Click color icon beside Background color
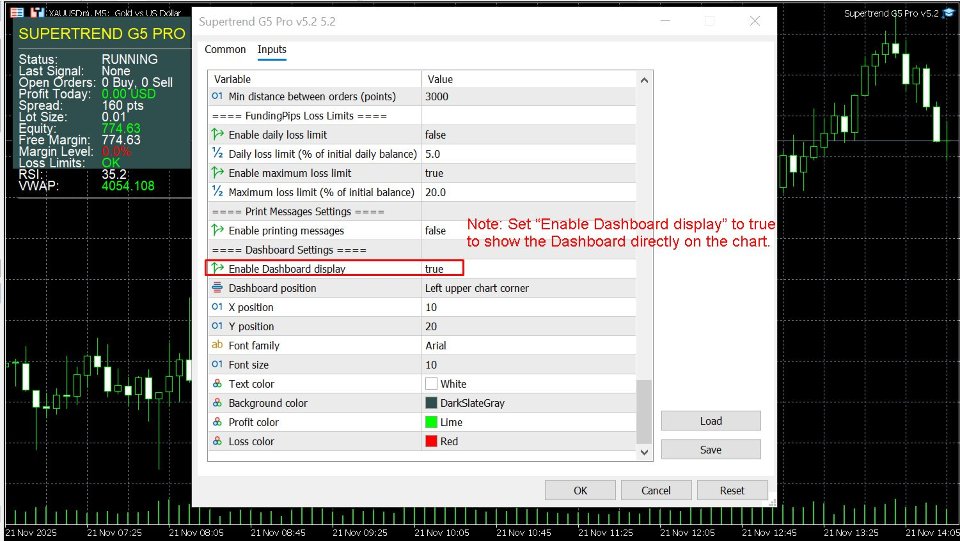 (217, 403)
